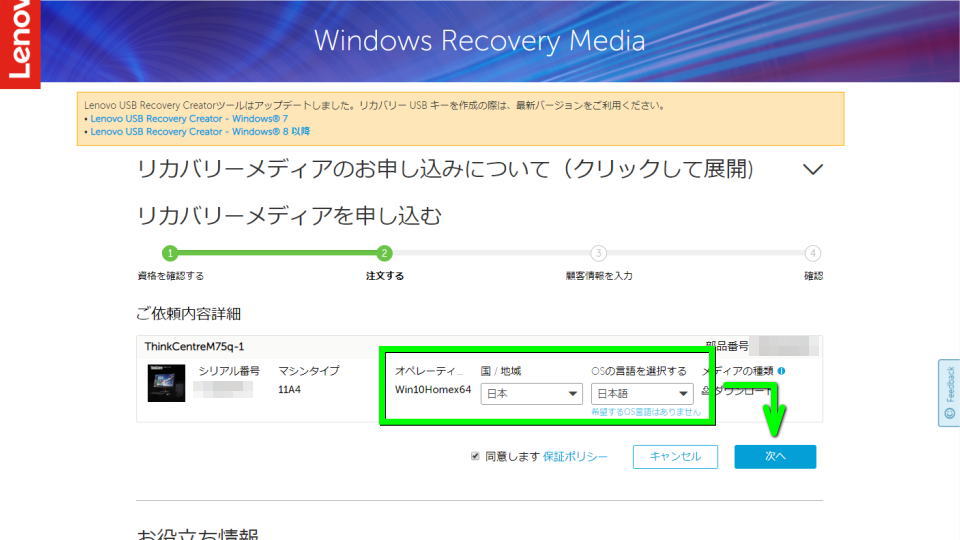The image size is (960, 540).
Task: Click the キャンセル button
Action: click(675, 457)
